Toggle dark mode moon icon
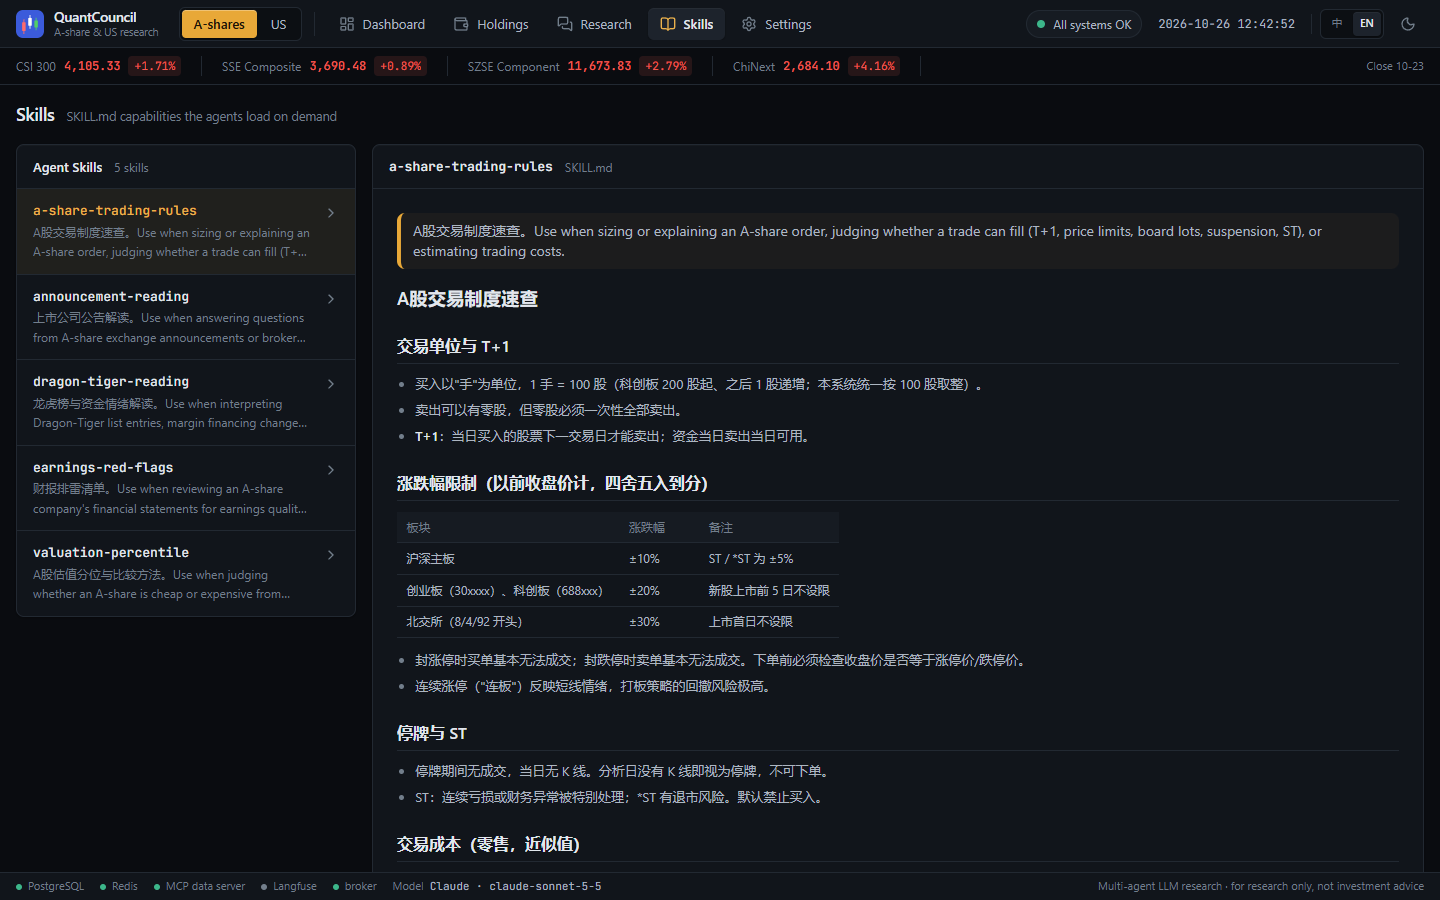This screenshot has width=1440, height=900. coord(1408,24)
